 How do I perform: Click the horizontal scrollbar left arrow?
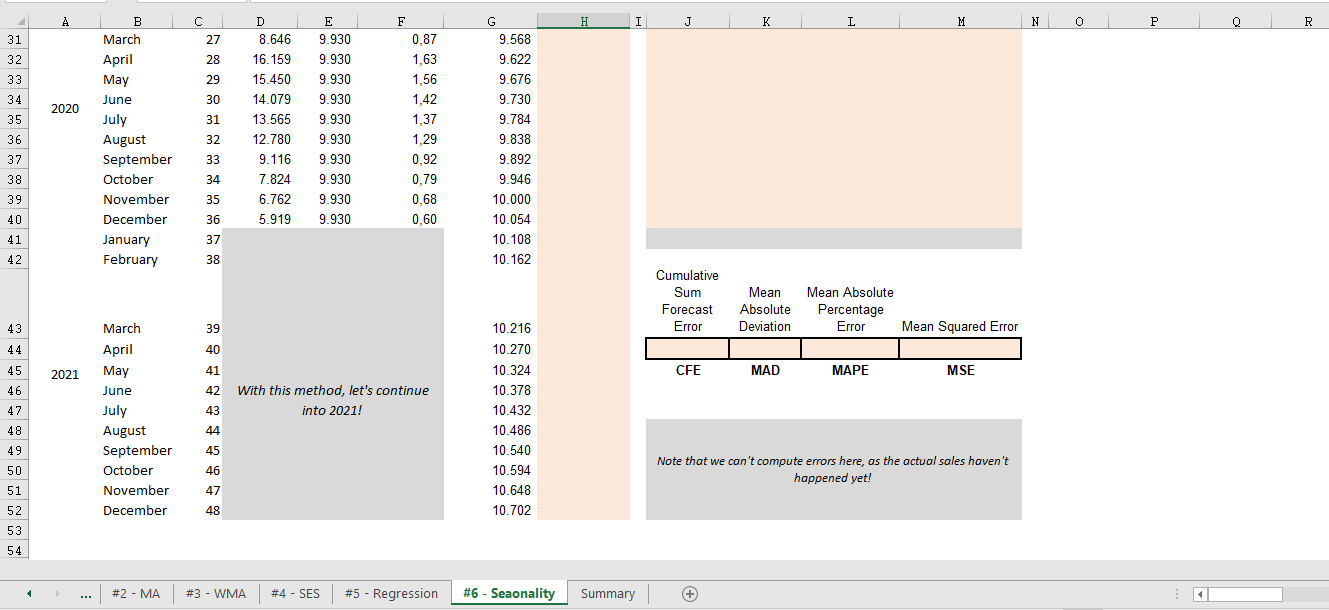click(1198, 593)
